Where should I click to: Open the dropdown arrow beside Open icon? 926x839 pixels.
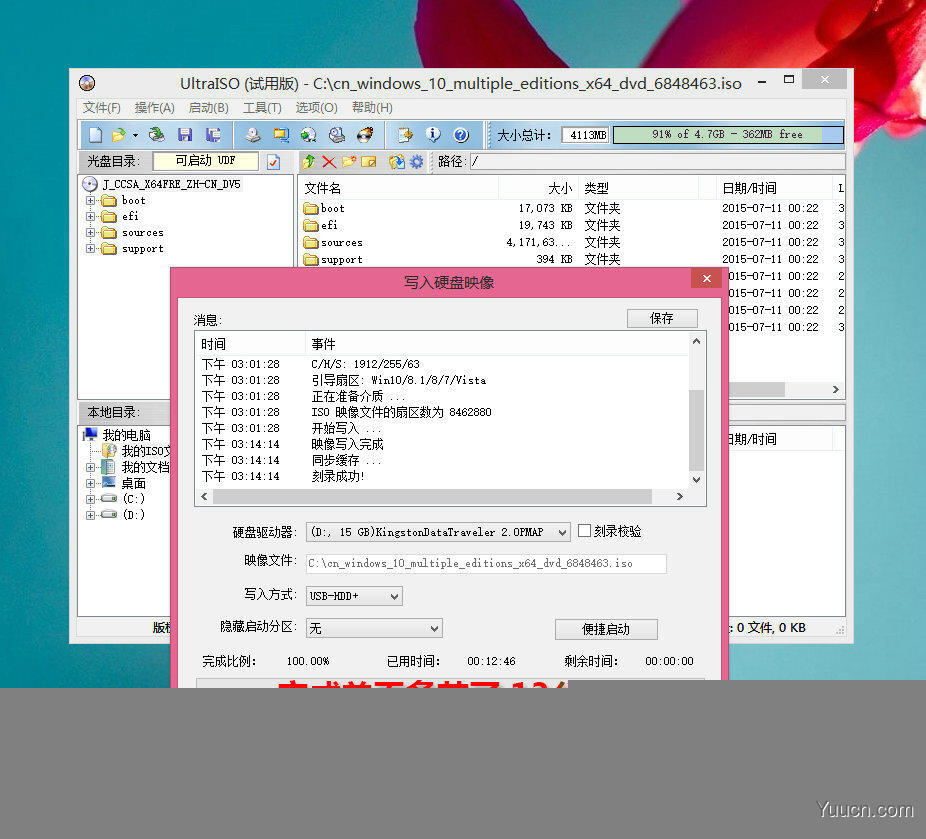click(135, 136)
